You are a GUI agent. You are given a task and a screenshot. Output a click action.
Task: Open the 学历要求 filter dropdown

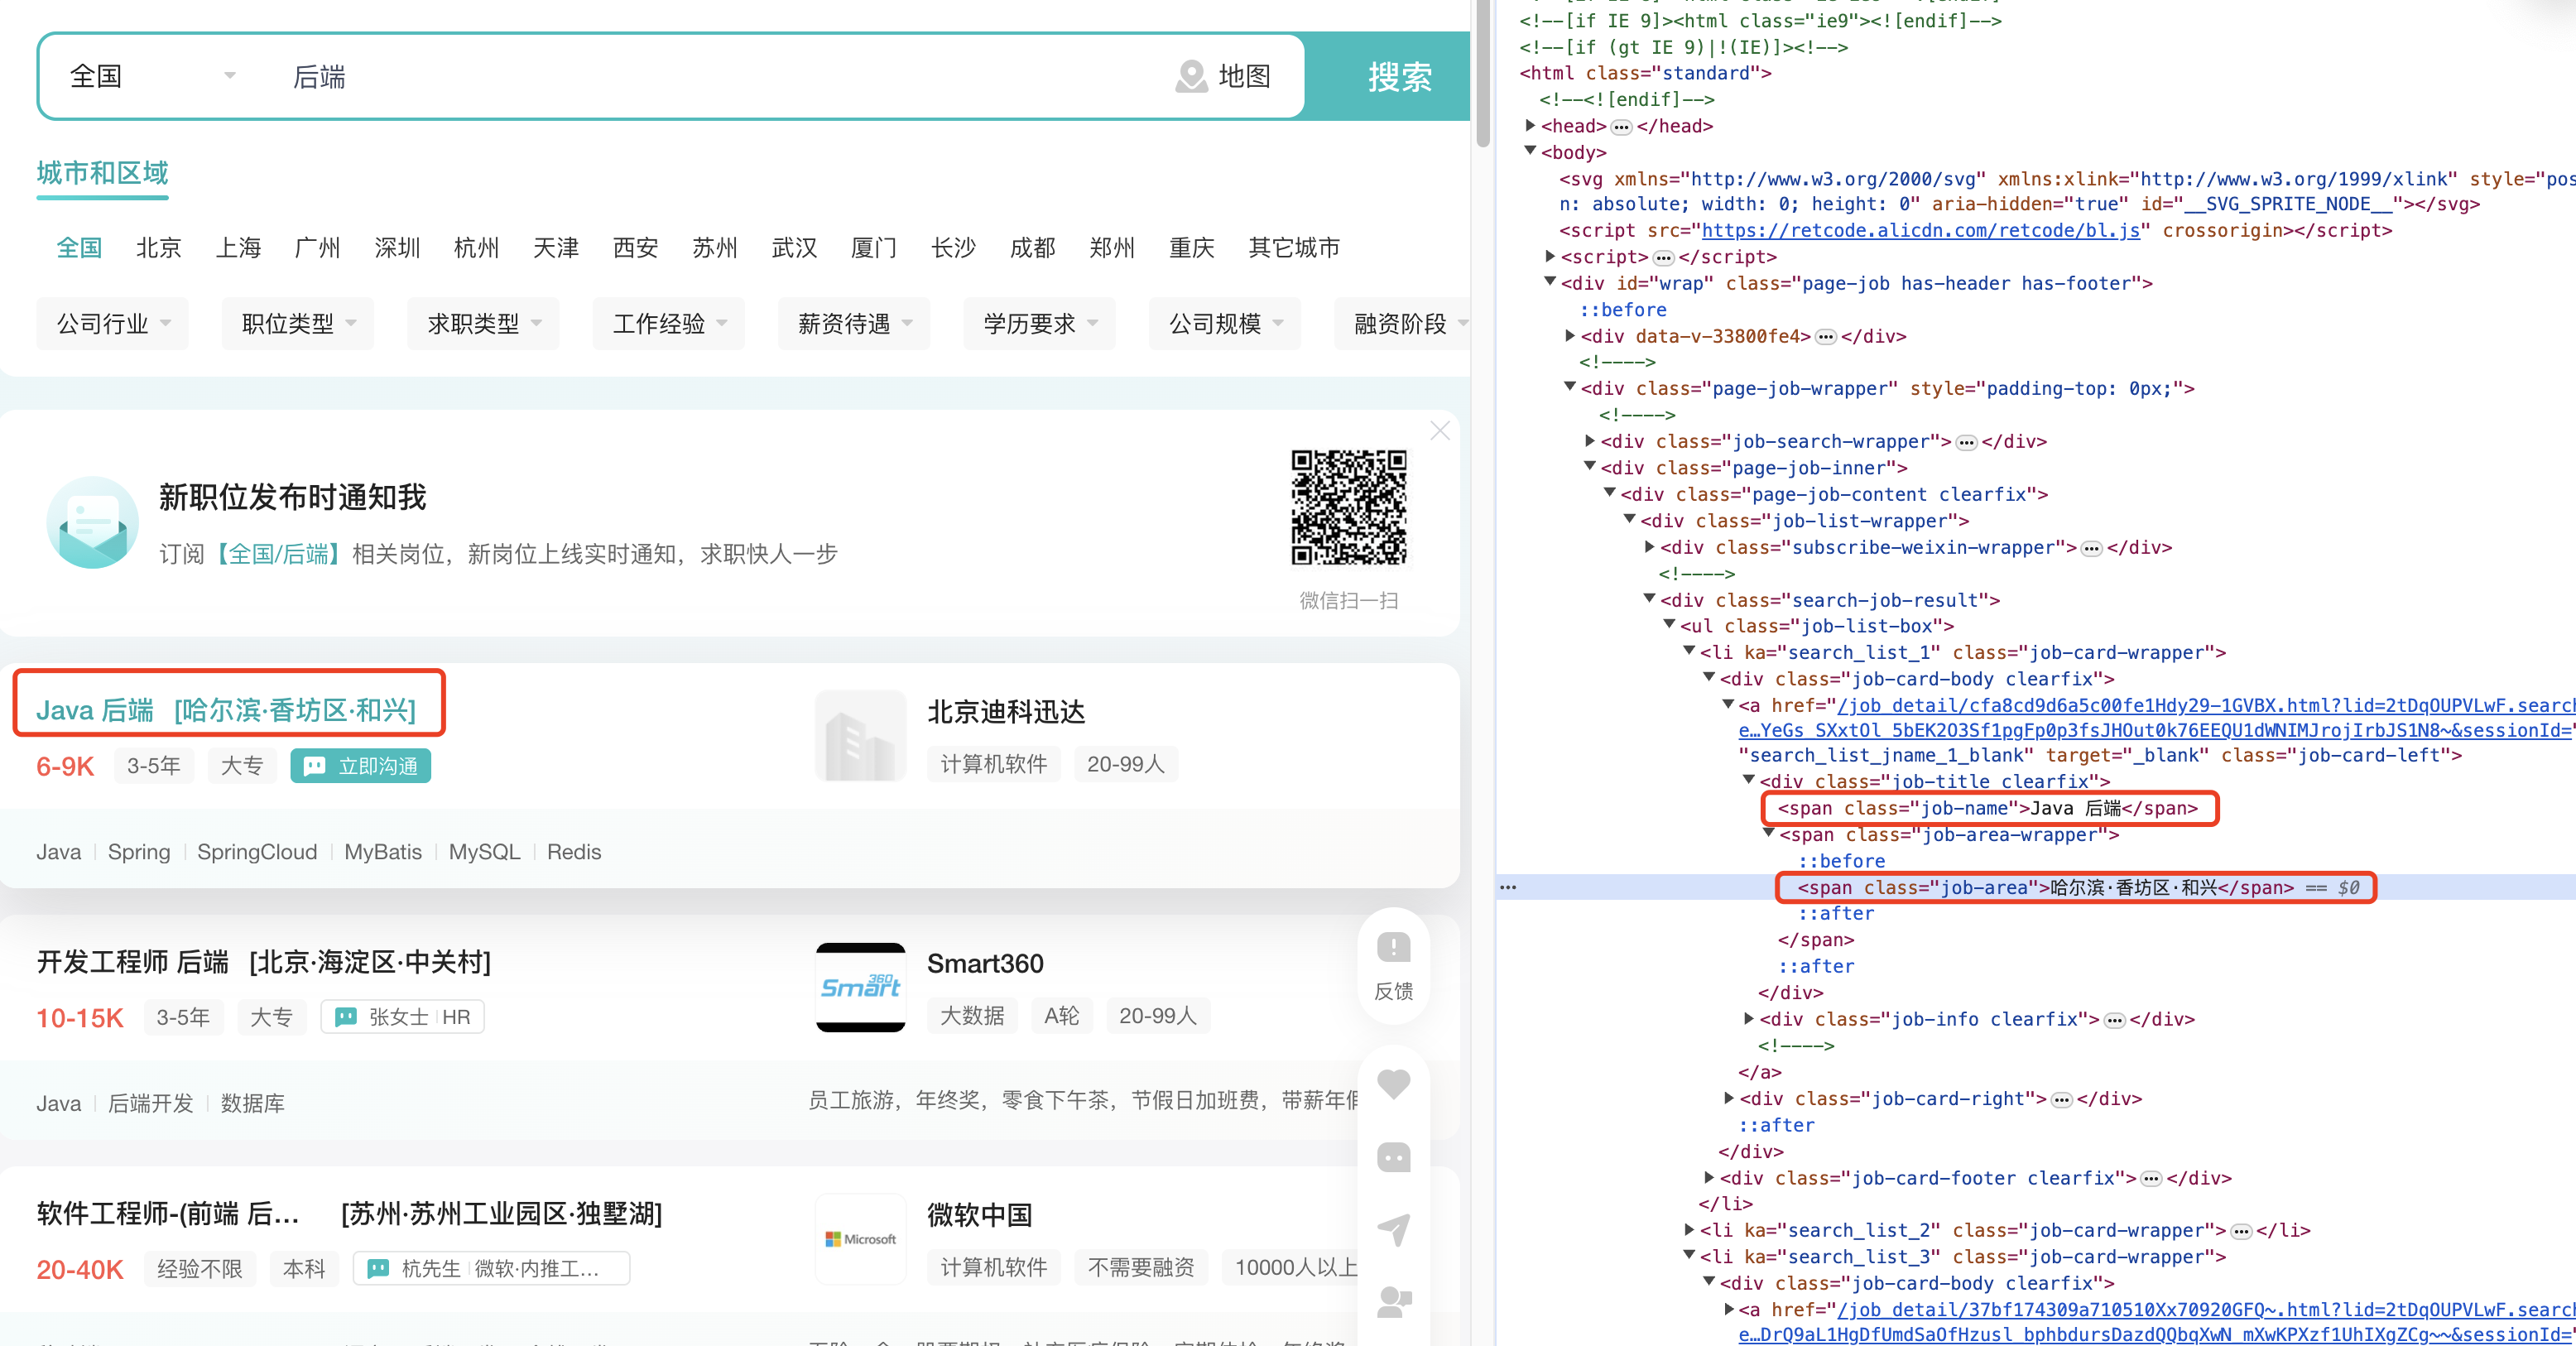point(1039,324)
